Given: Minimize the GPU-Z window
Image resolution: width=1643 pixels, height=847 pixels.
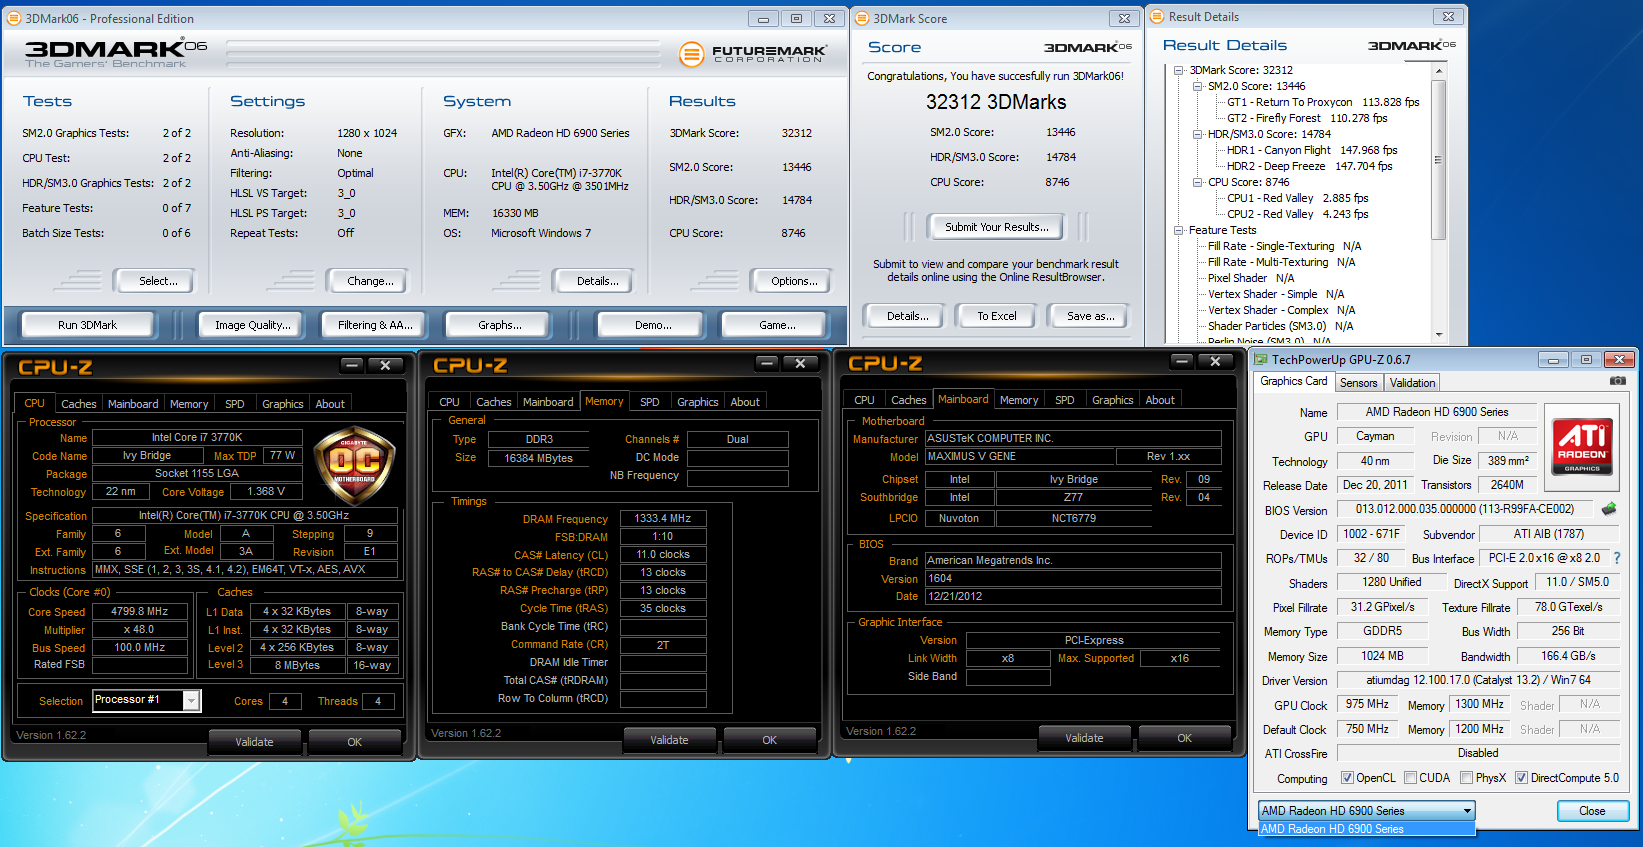Looking at the screenshot, I should point(1553,359).
